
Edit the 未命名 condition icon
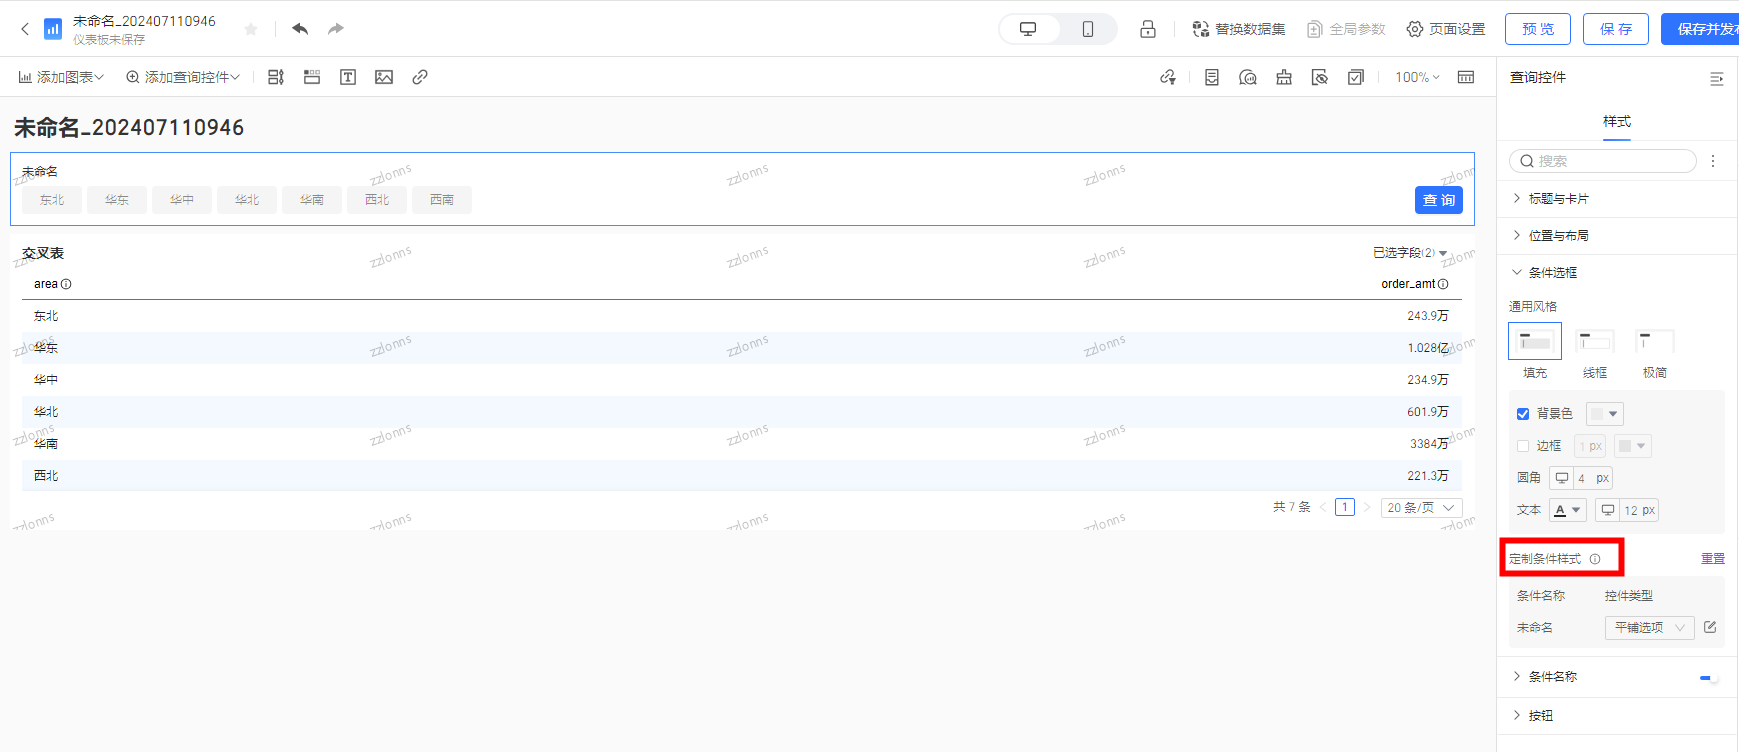pyautogui.click(x=1710, y=627)
